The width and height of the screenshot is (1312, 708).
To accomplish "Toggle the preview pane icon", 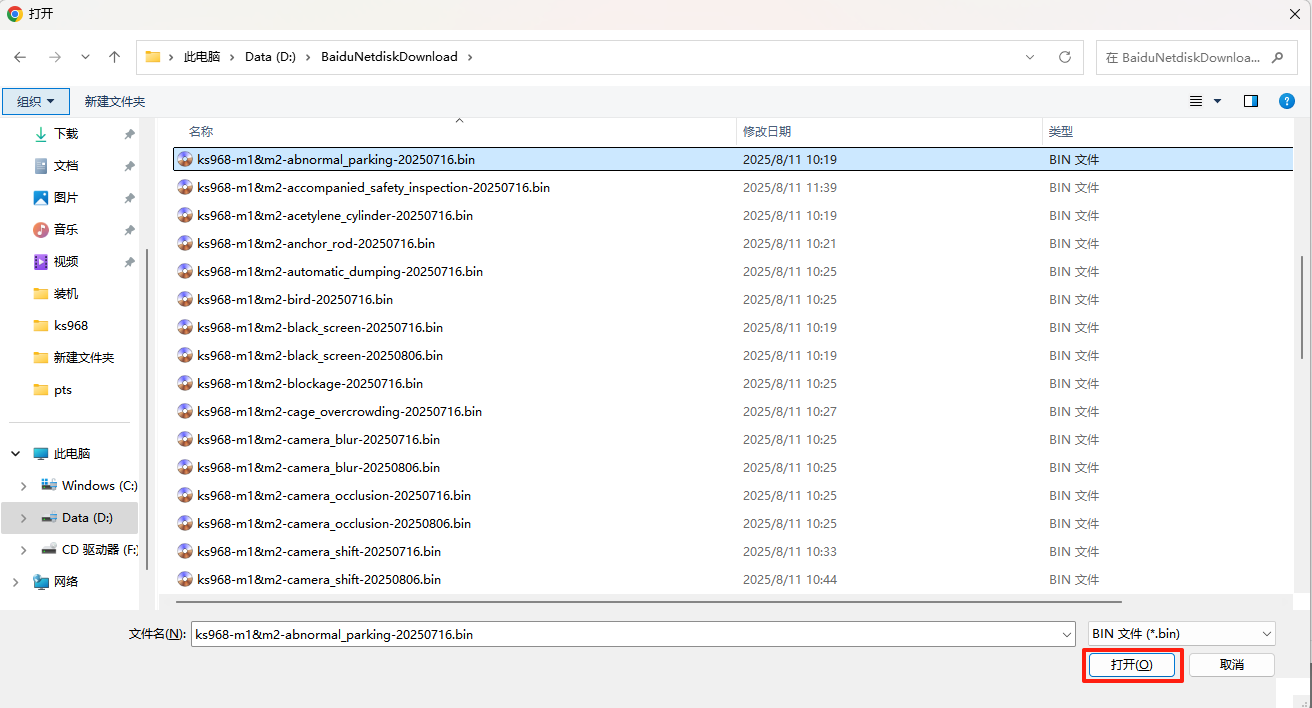I will 1251,101.
